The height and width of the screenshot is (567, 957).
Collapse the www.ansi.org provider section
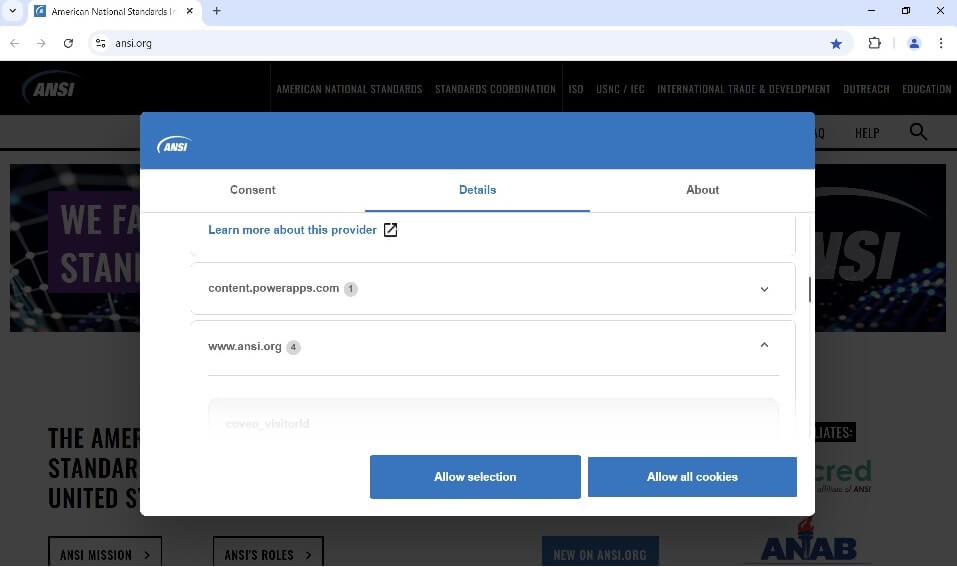764,345
